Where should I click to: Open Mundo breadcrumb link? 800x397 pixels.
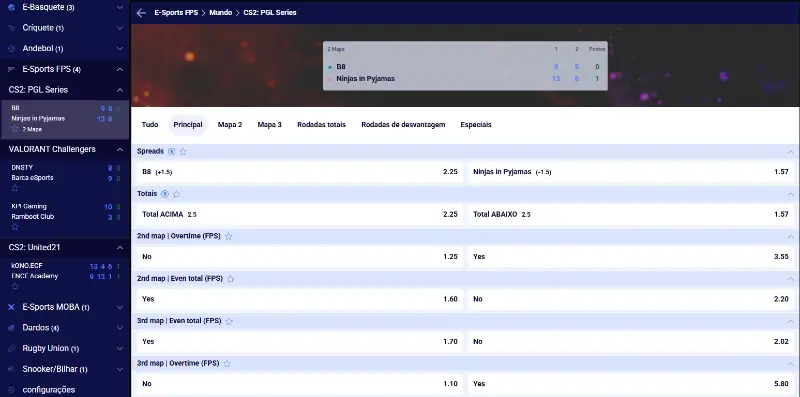pos(220,13)
